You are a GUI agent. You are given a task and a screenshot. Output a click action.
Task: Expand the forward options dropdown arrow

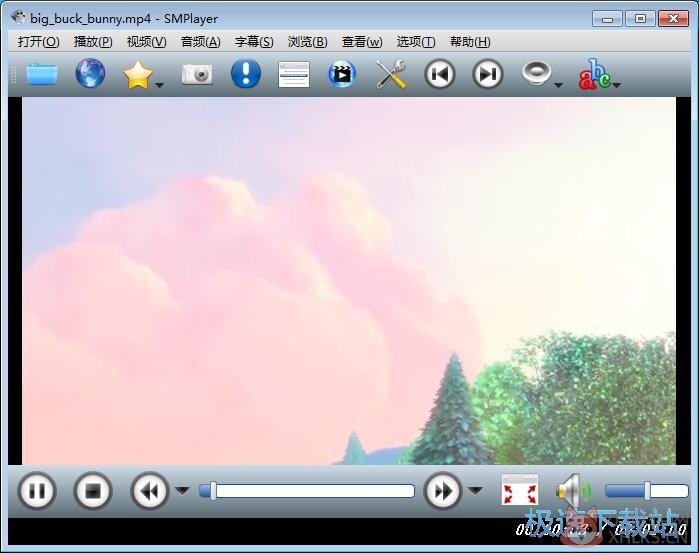point(475,491)
